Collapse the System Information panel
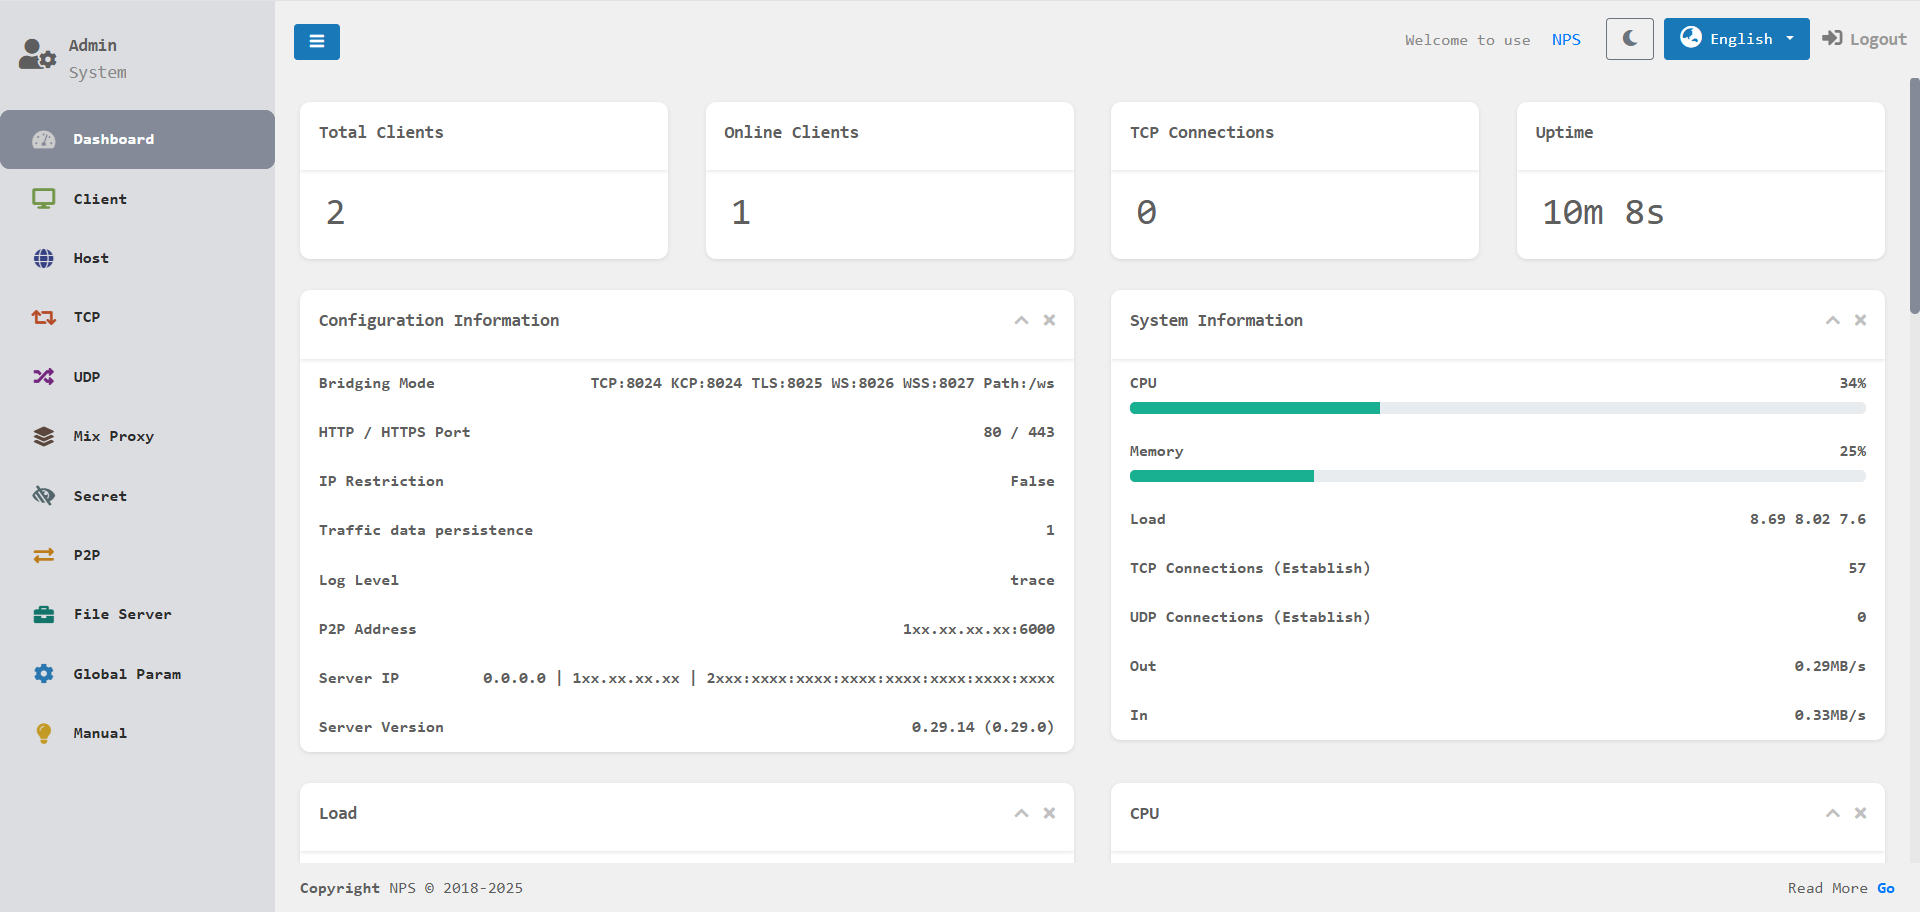The width and height of the screenshot is (1920, 912). (1833, 320)
